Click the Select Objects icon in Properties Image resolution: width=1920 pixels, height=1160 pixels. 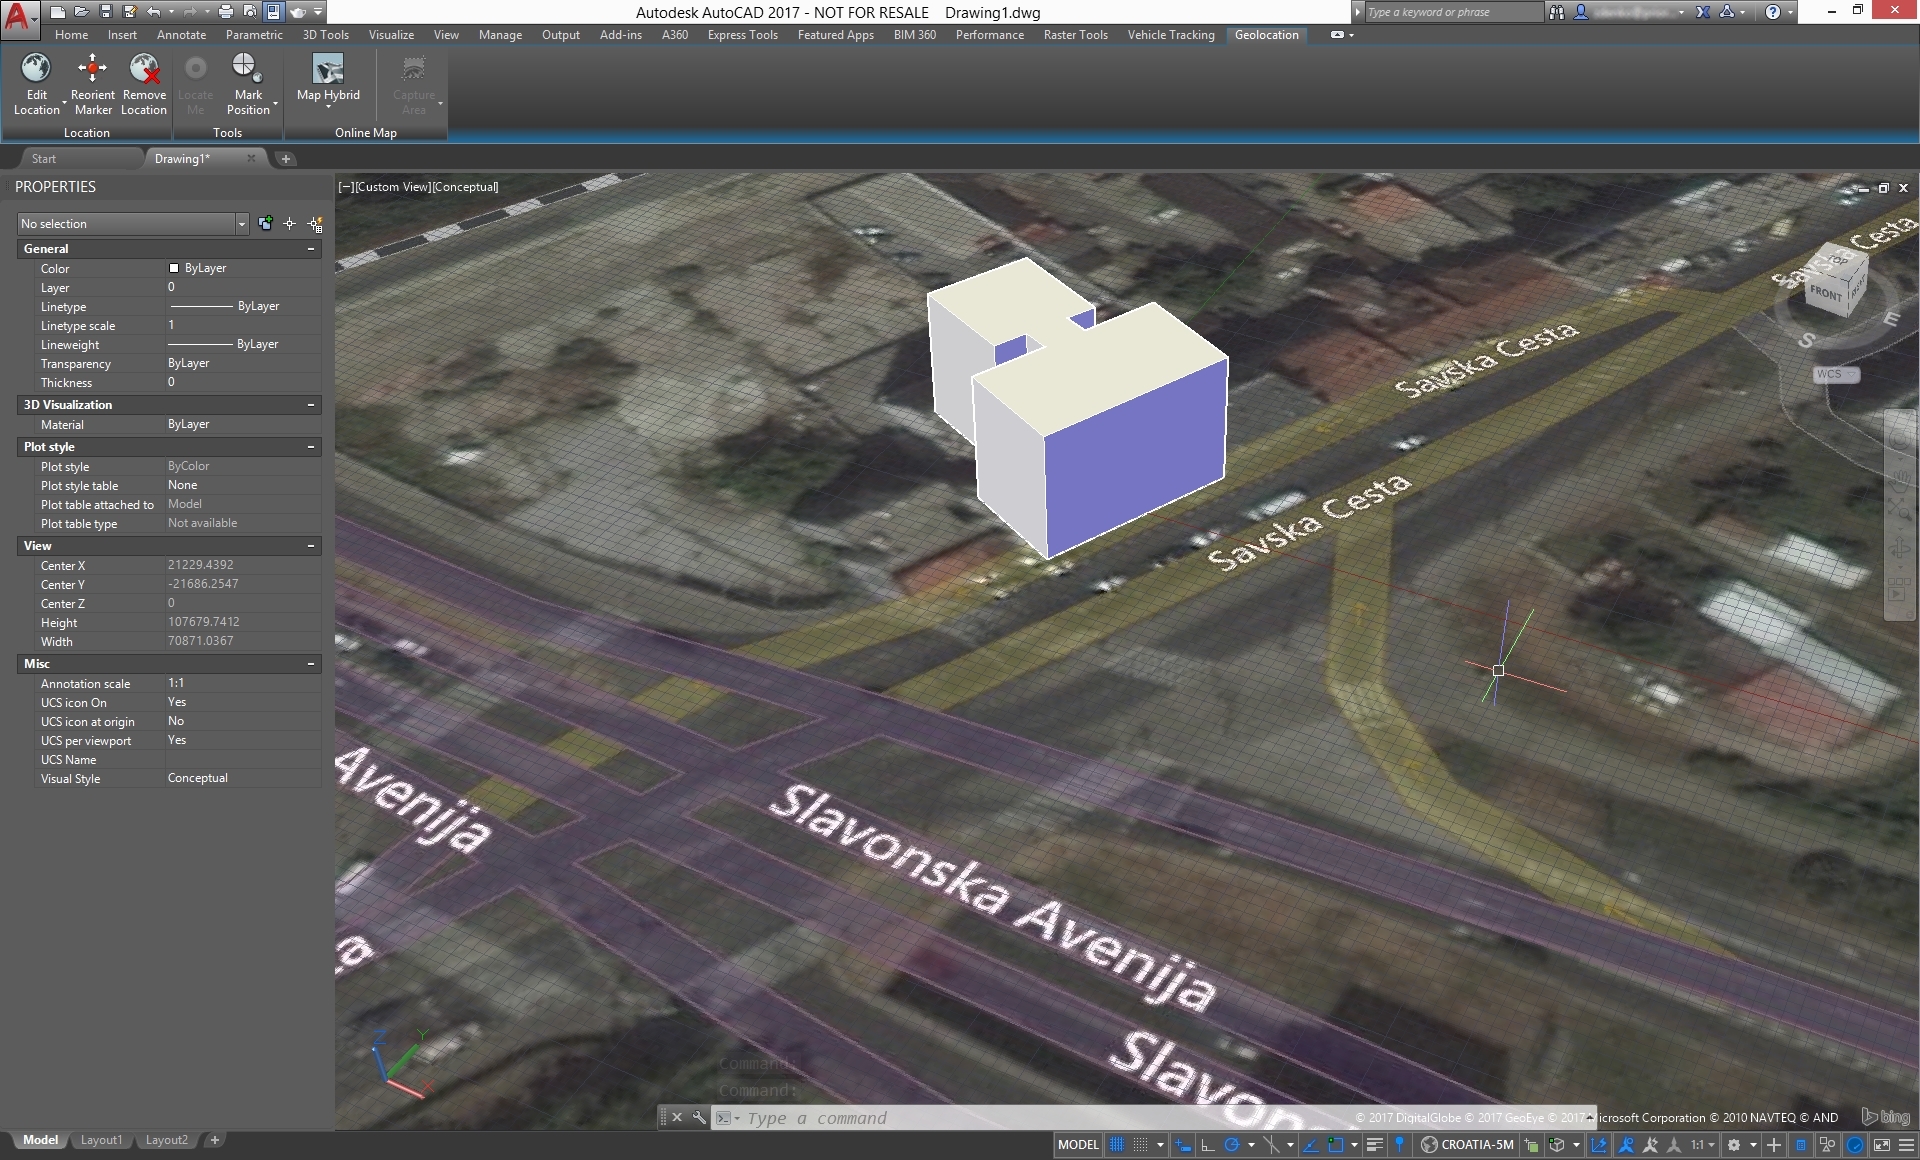click(290, 224)
